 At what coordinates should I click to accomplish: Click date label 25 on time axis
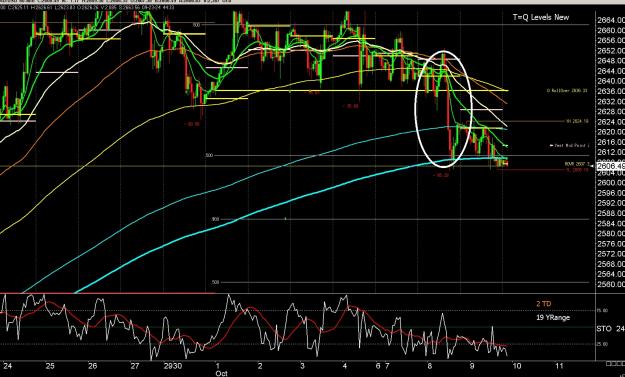(50, 365)
